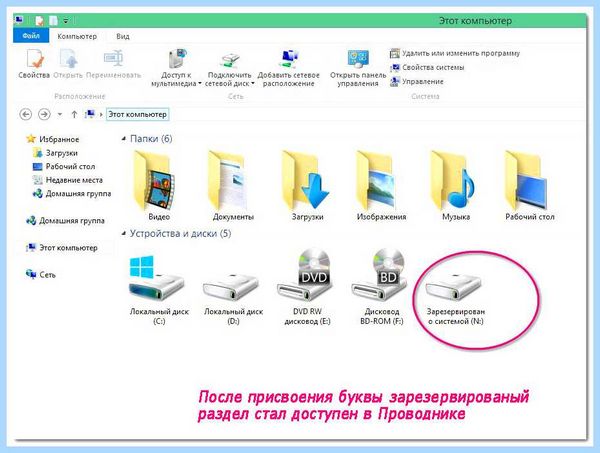The image size is (600, 453).
Task: Select the Рабочий стол folder icon
Action: tap(530, 186)
